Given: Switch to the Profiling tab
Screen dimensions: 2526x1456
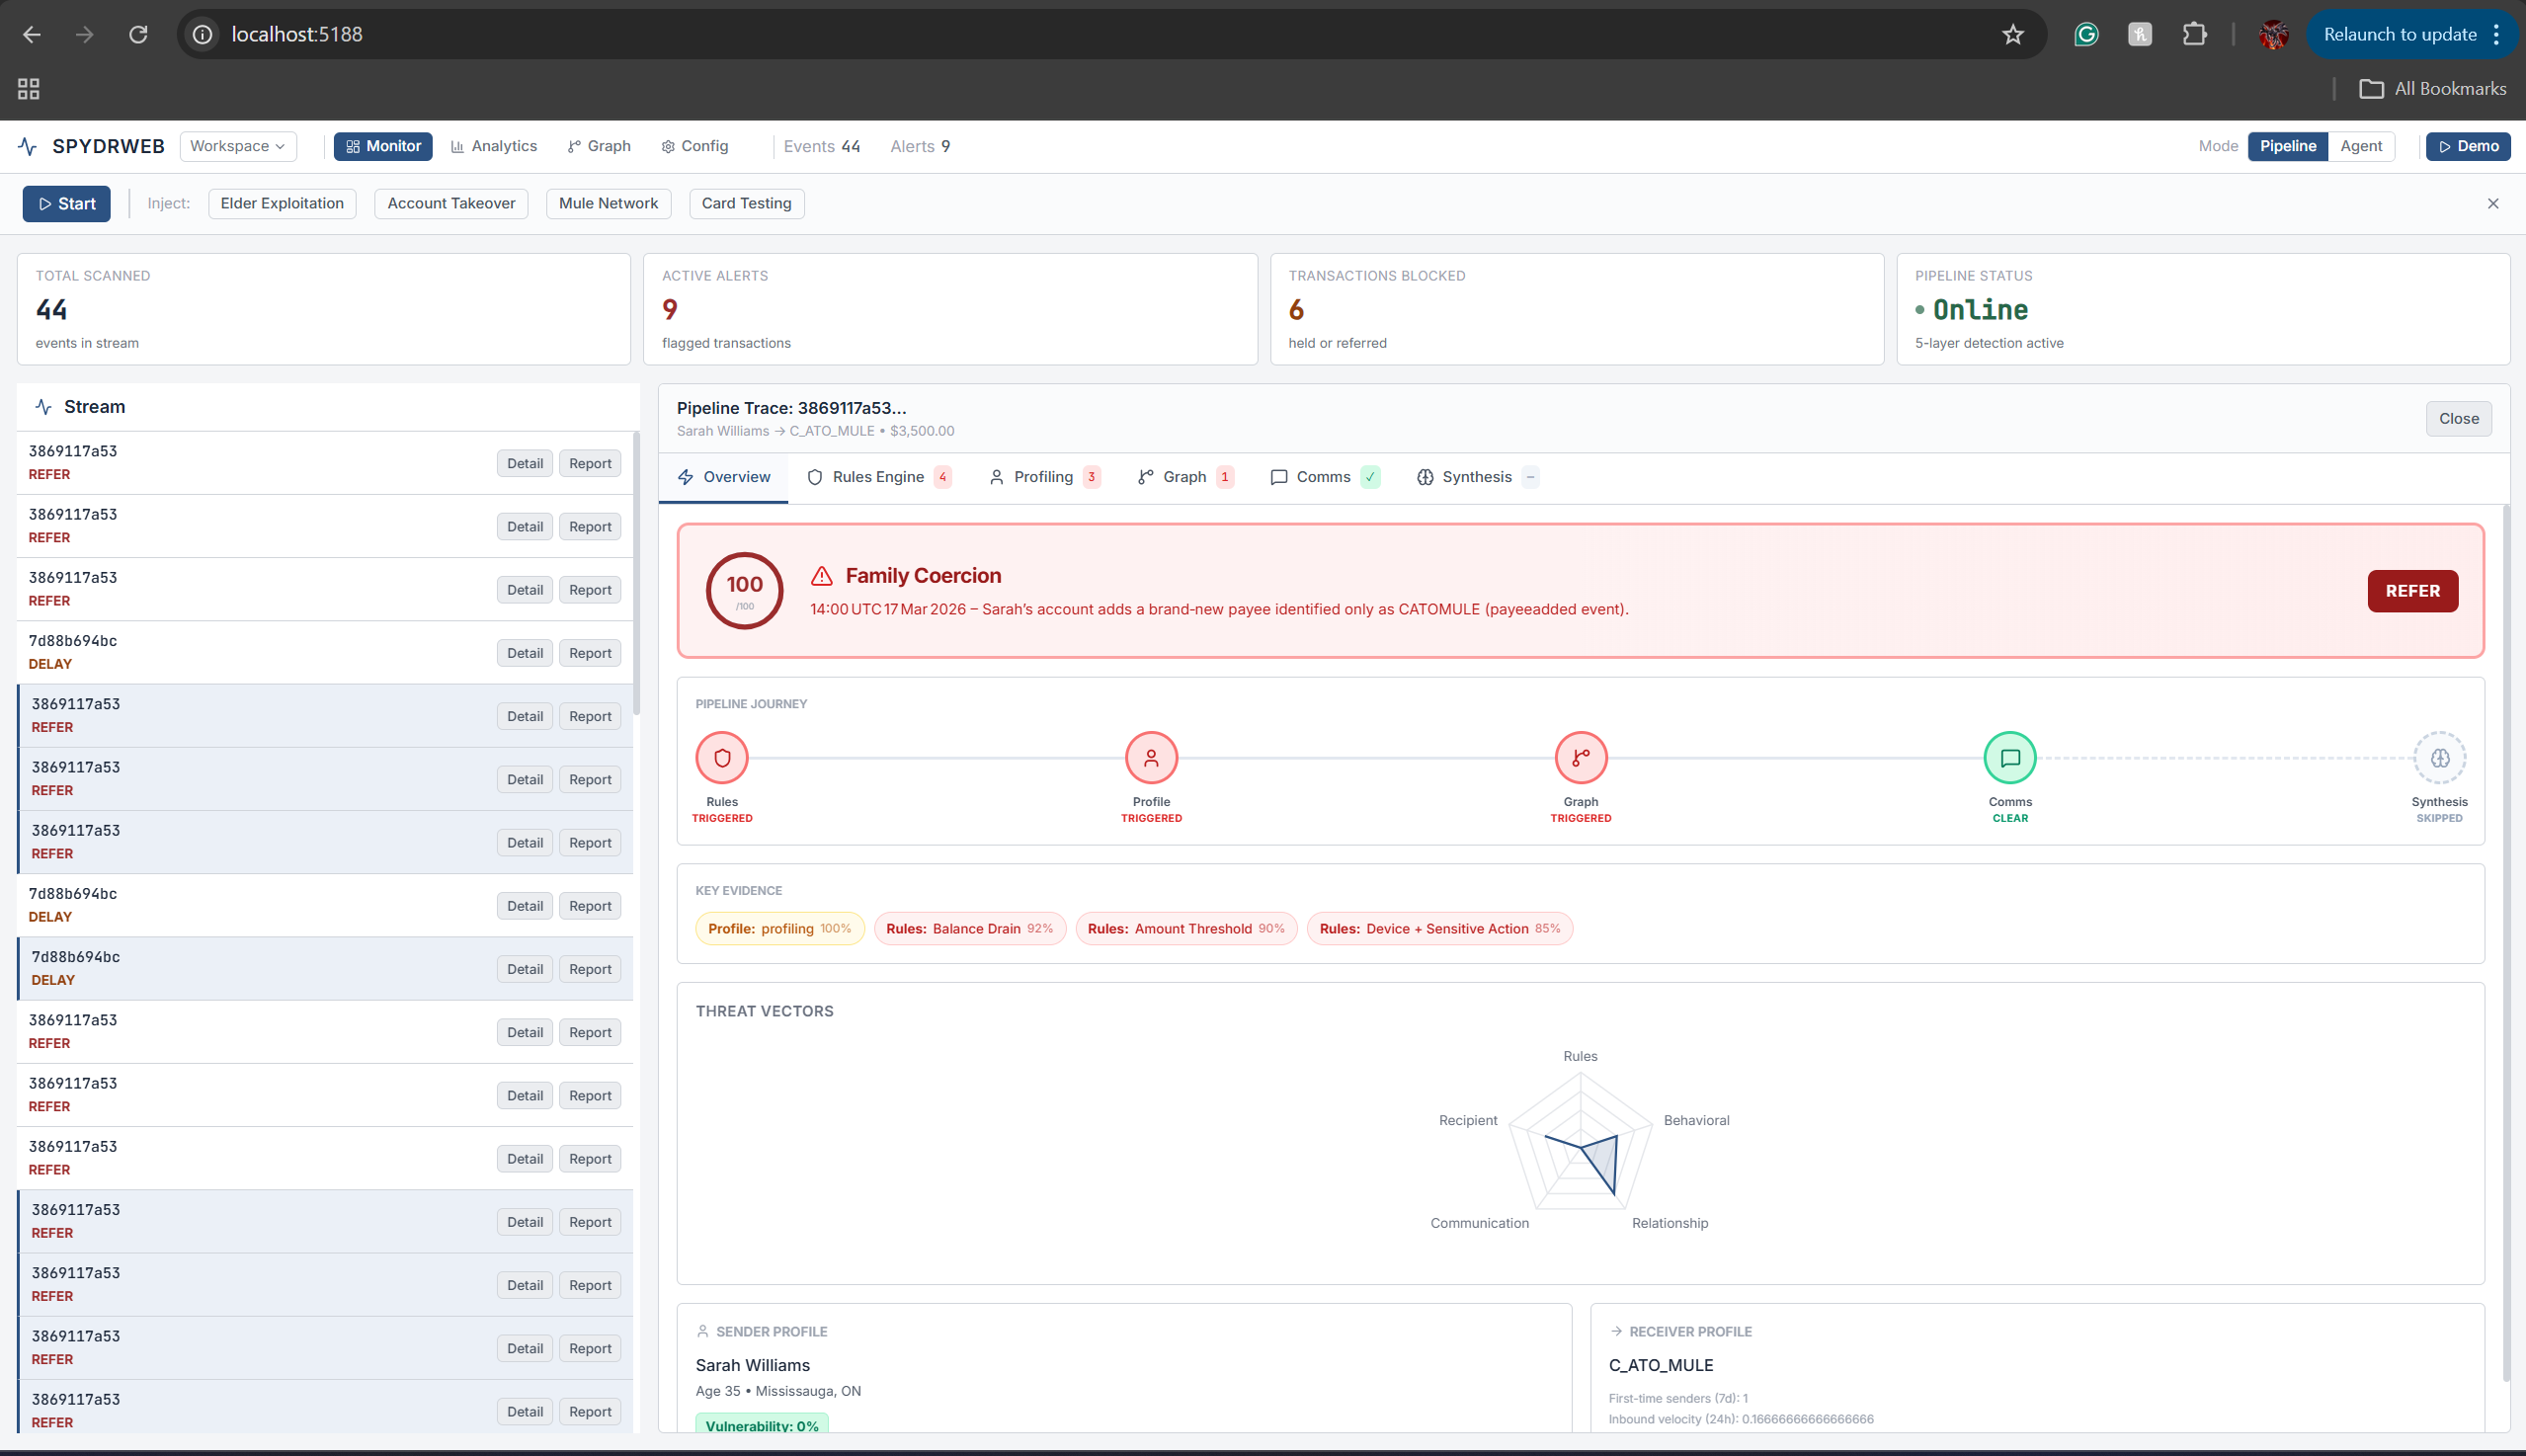Looking at the screenshot, I should [1042, 477].
